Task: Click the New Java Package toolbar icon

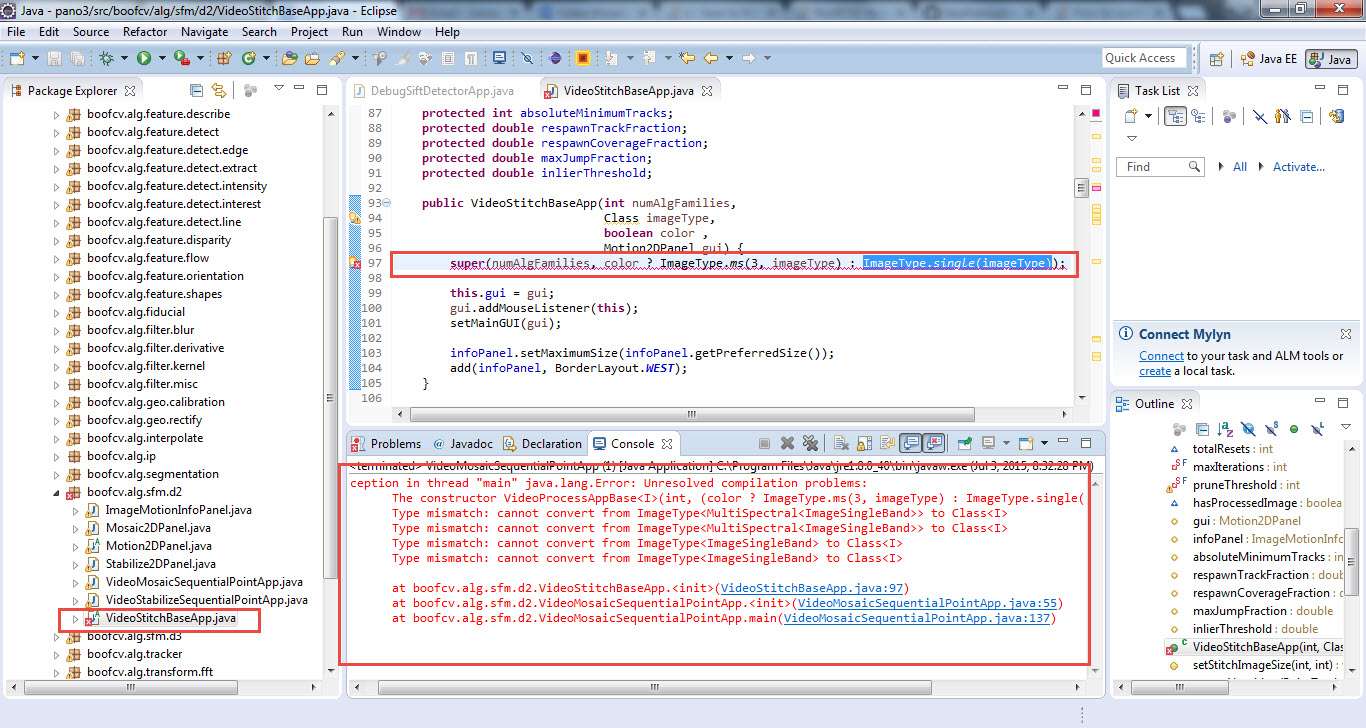Action: click(224, 58)
